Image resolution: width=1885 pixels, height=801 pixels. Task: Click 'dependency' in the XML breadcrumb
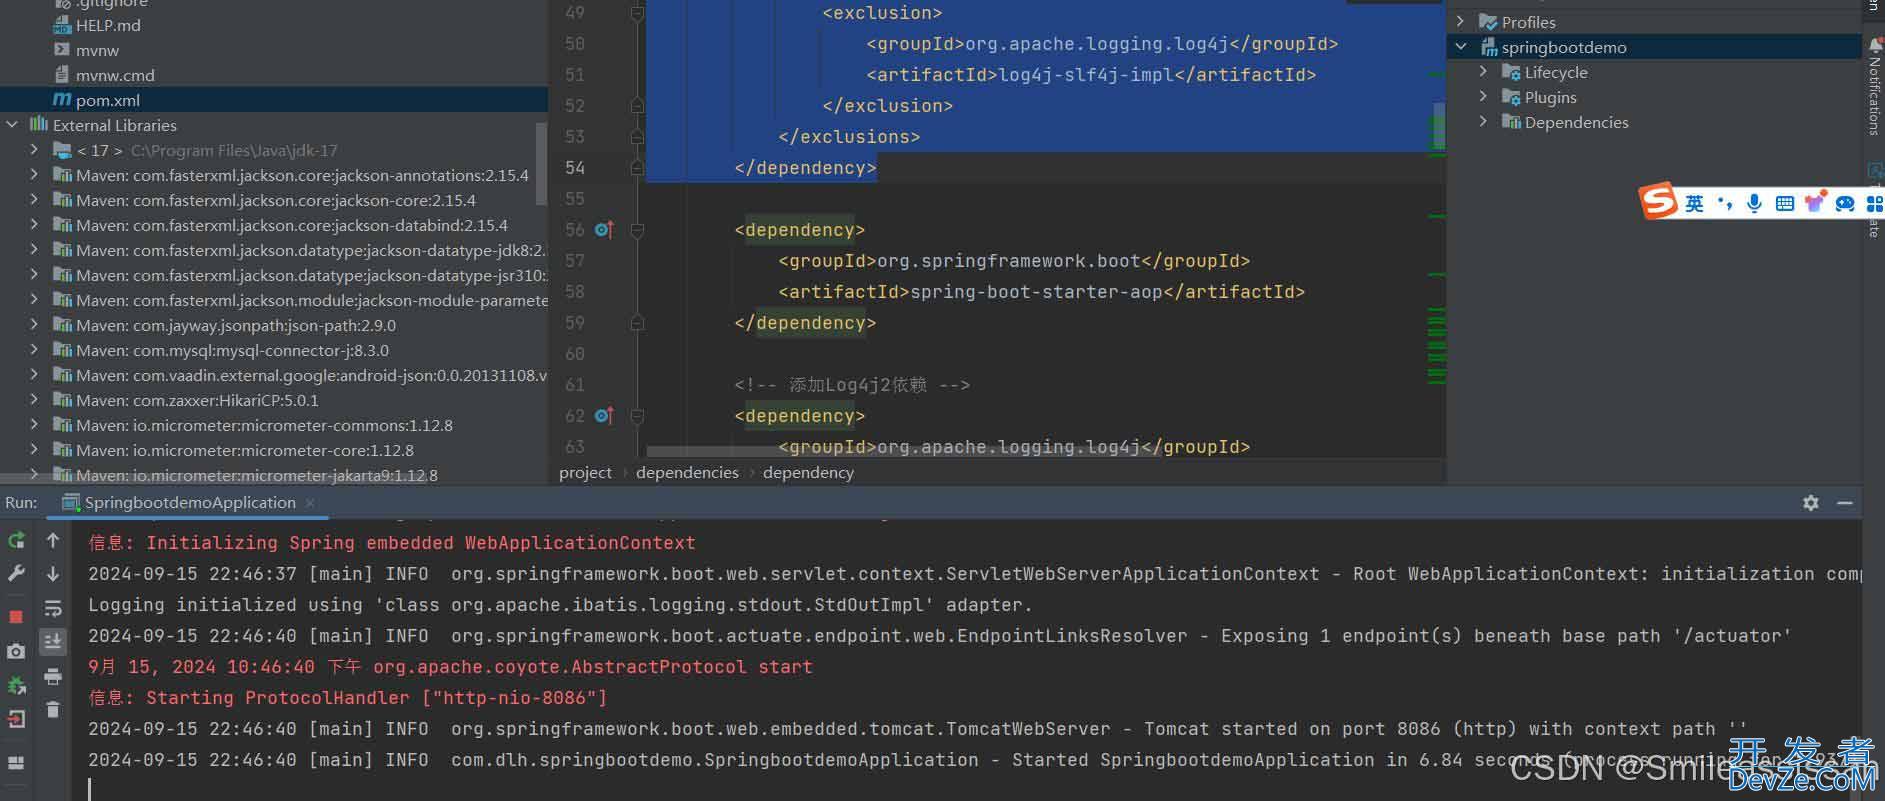tap(808, 472)
